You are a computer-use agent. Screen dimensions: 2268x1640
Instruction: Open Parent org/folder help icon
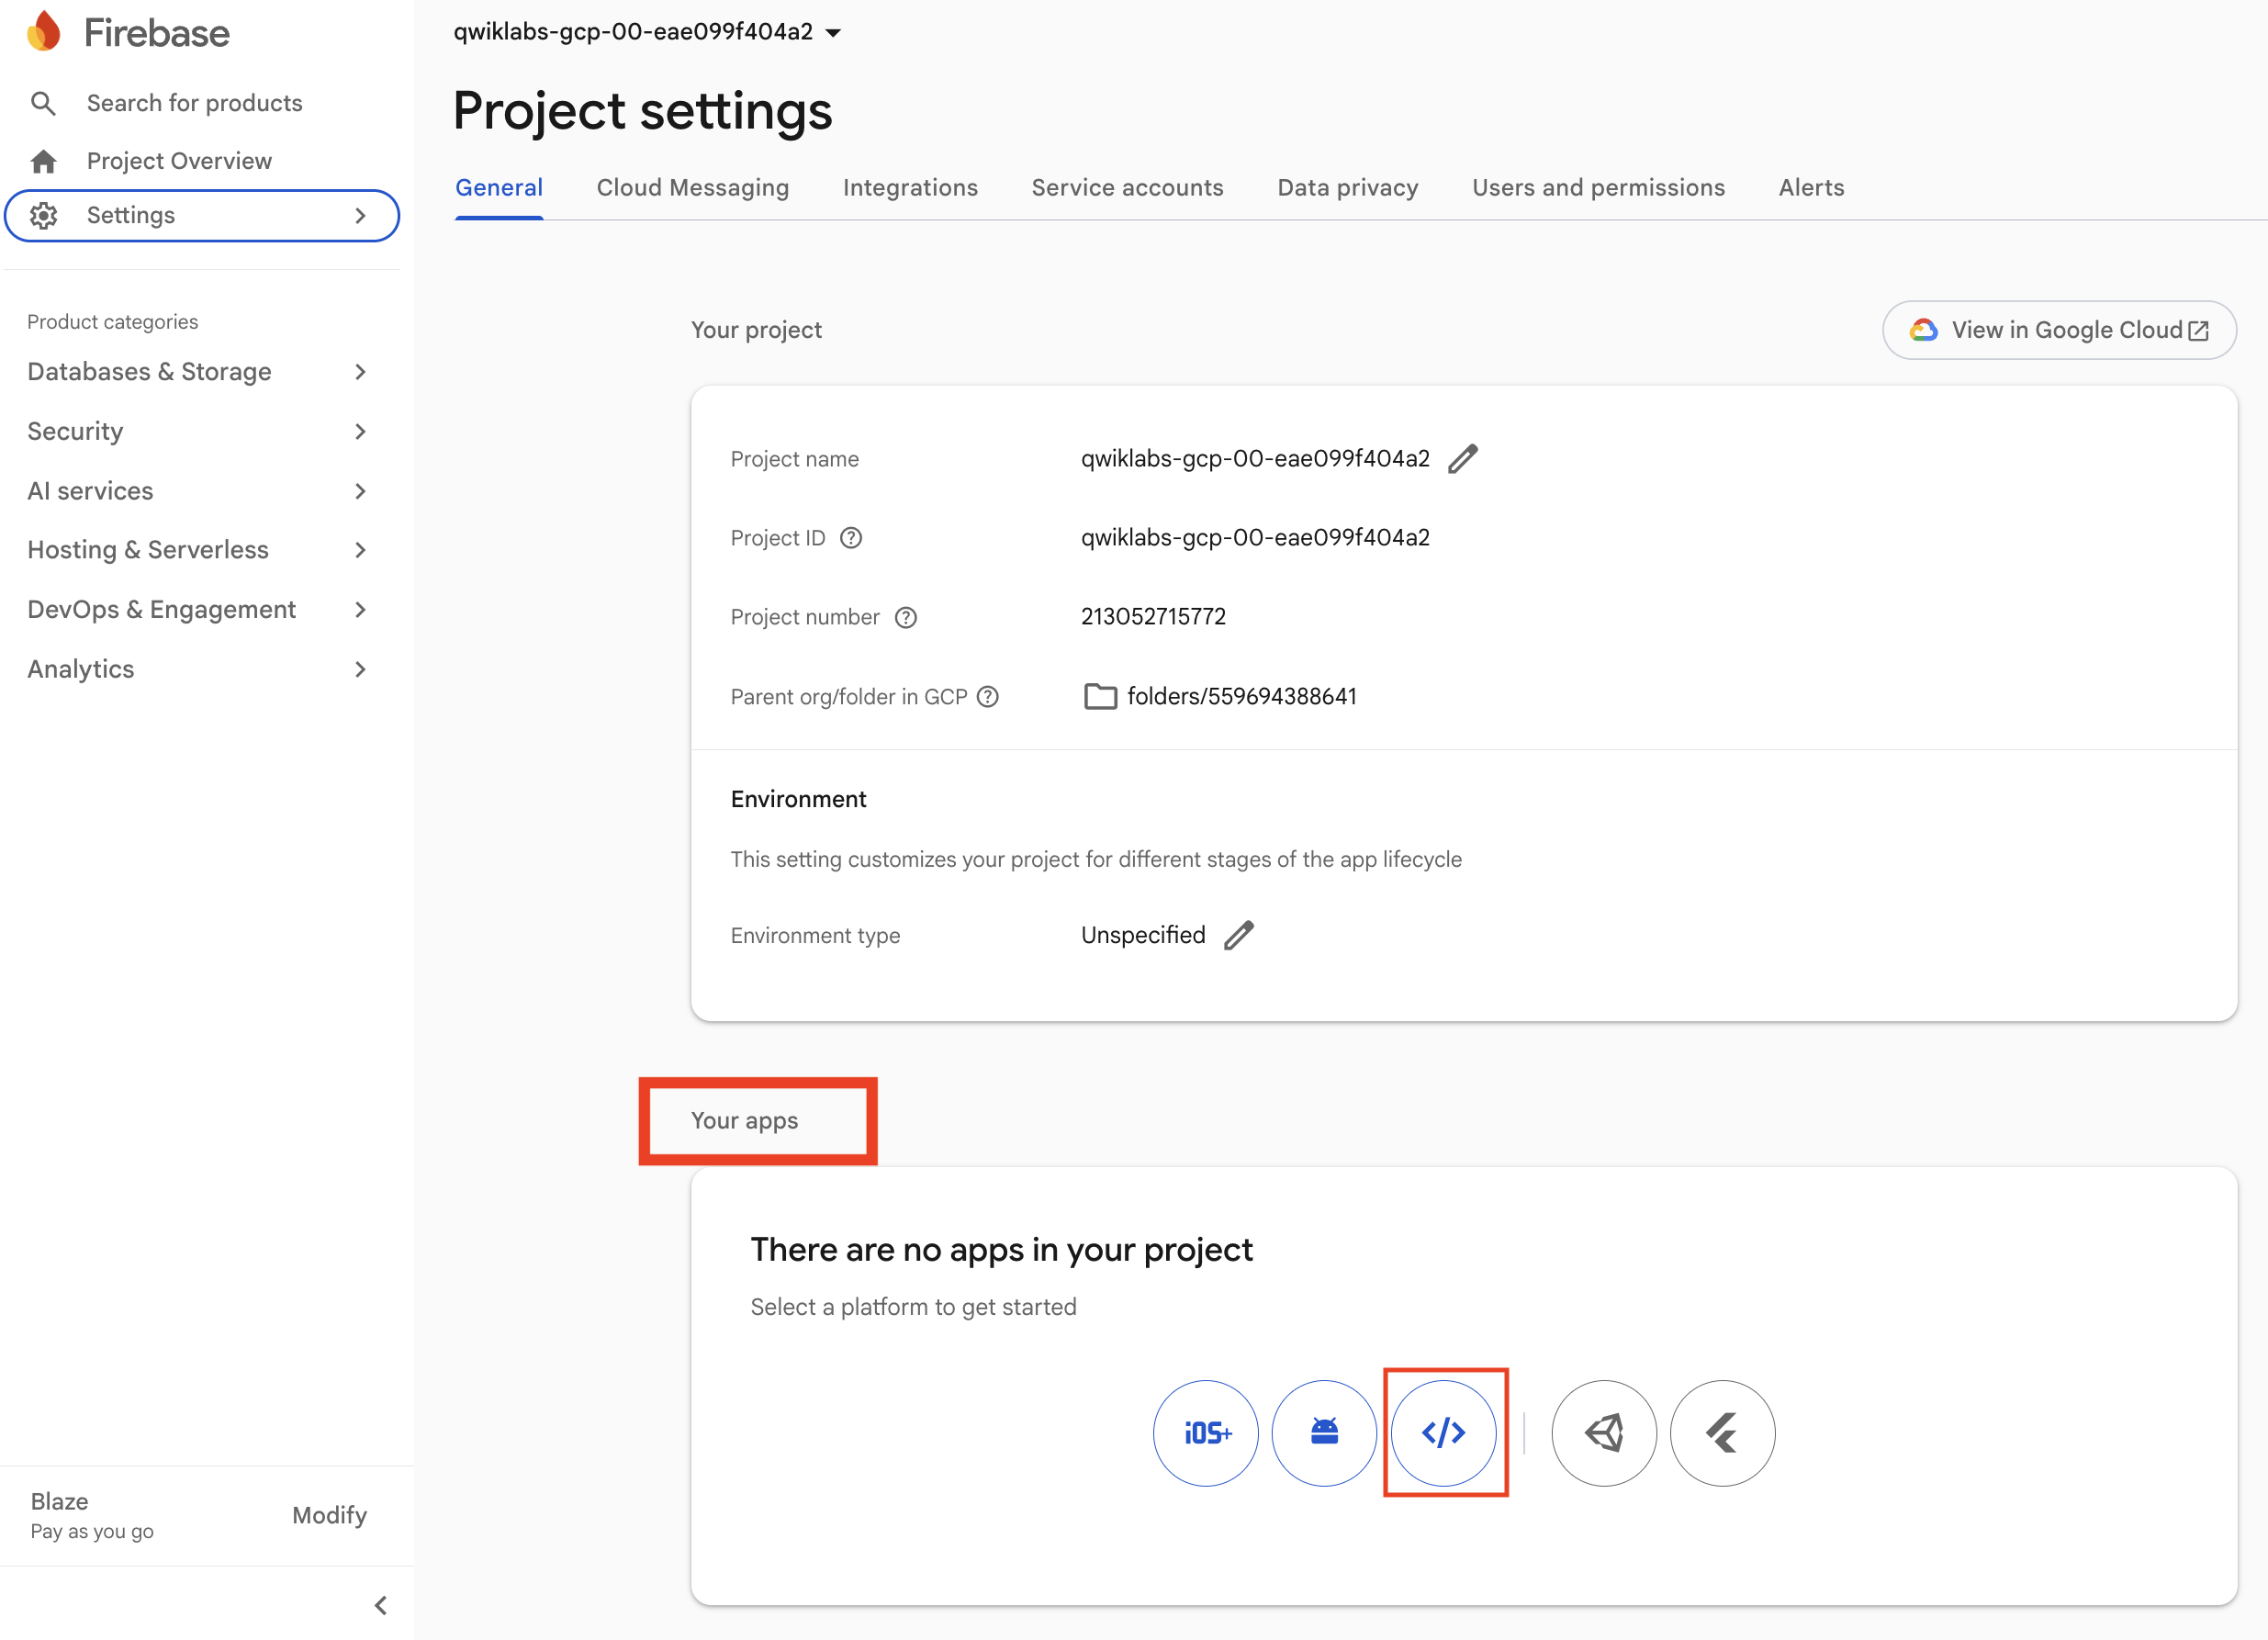coord(988,696)
